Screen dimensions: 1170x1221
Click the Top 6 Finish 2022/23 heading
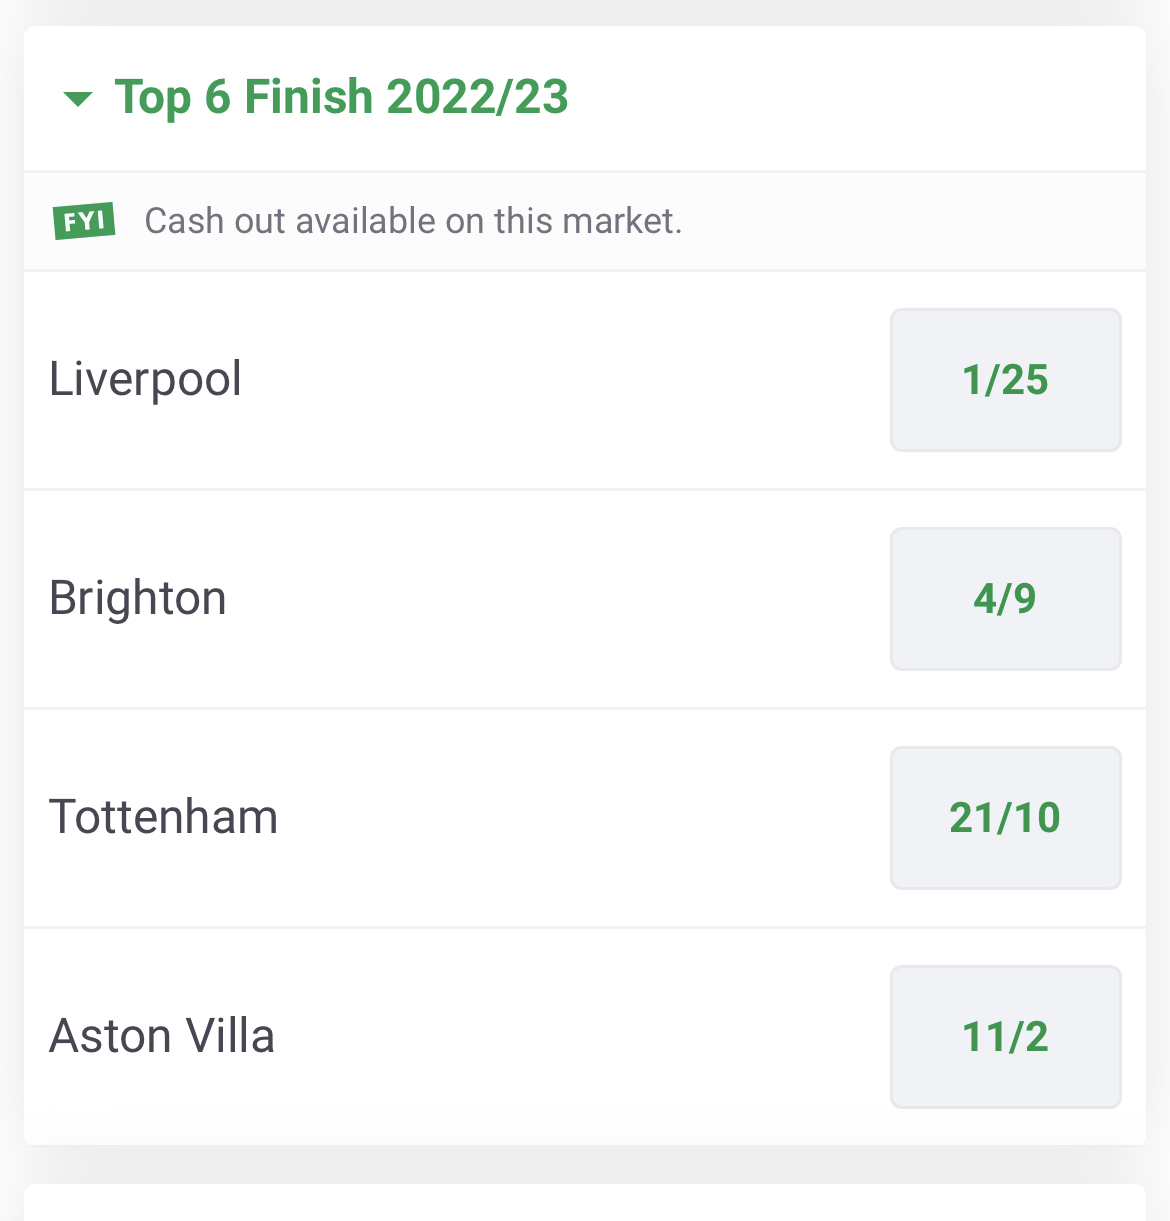click(x=341, y=97)
